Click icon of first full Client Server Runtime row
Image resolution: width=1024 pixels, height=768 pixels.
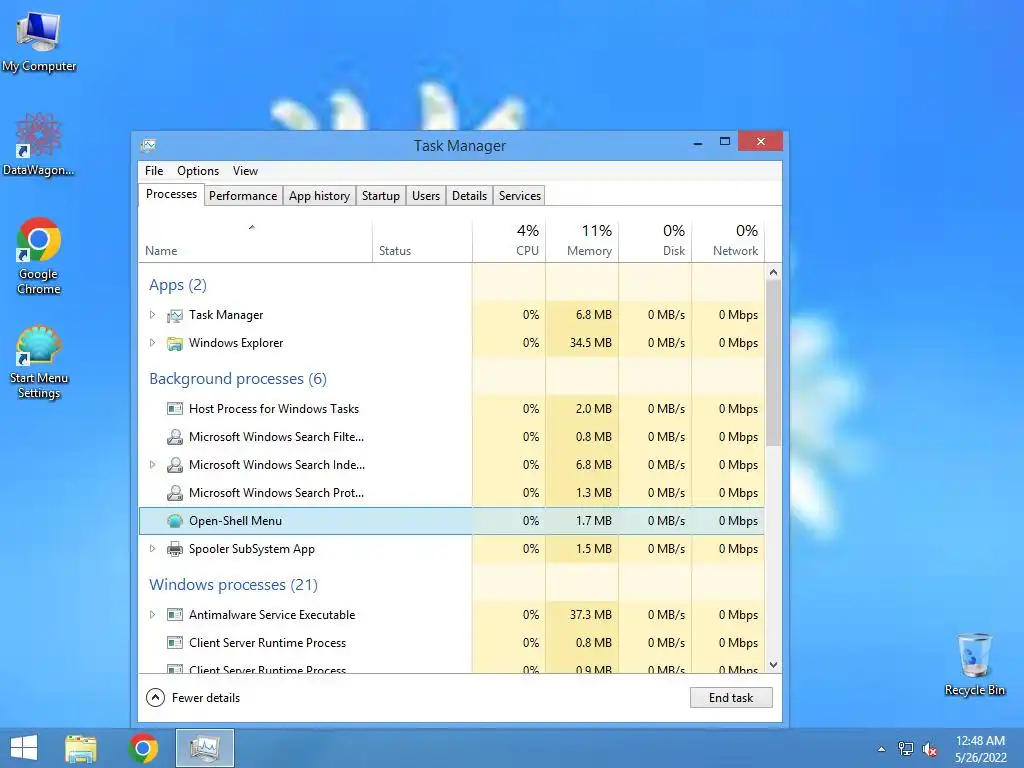(174, 643)
